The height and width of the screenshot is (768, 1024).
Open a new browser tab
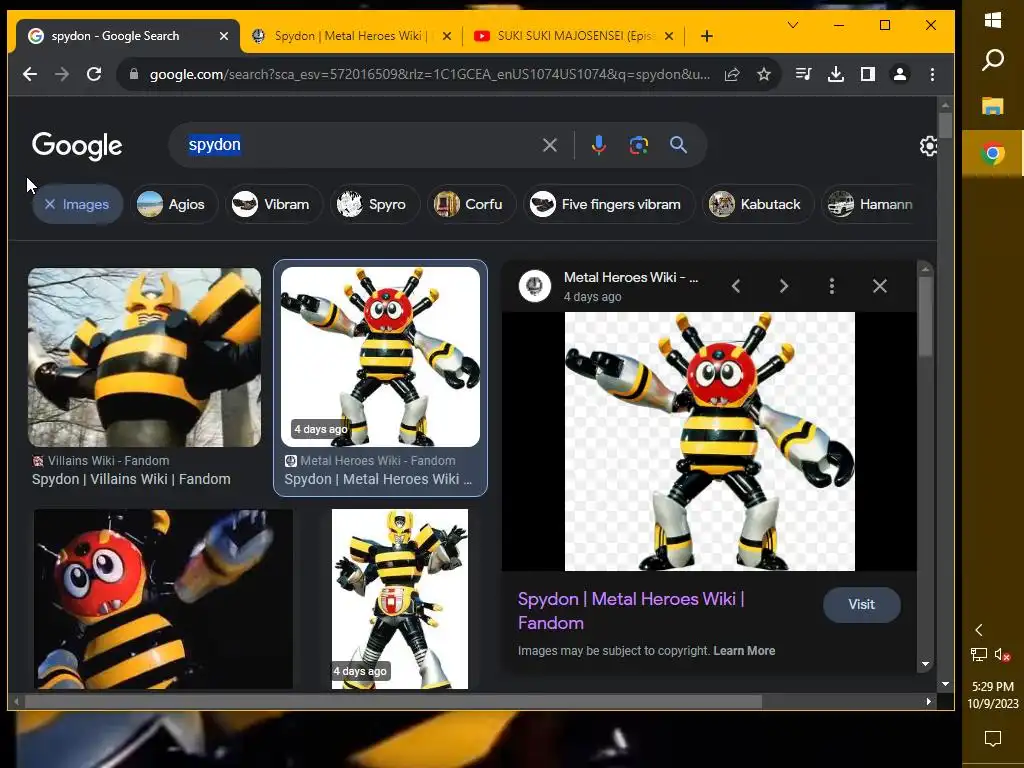pyautogui.click(x=707, y=36)
